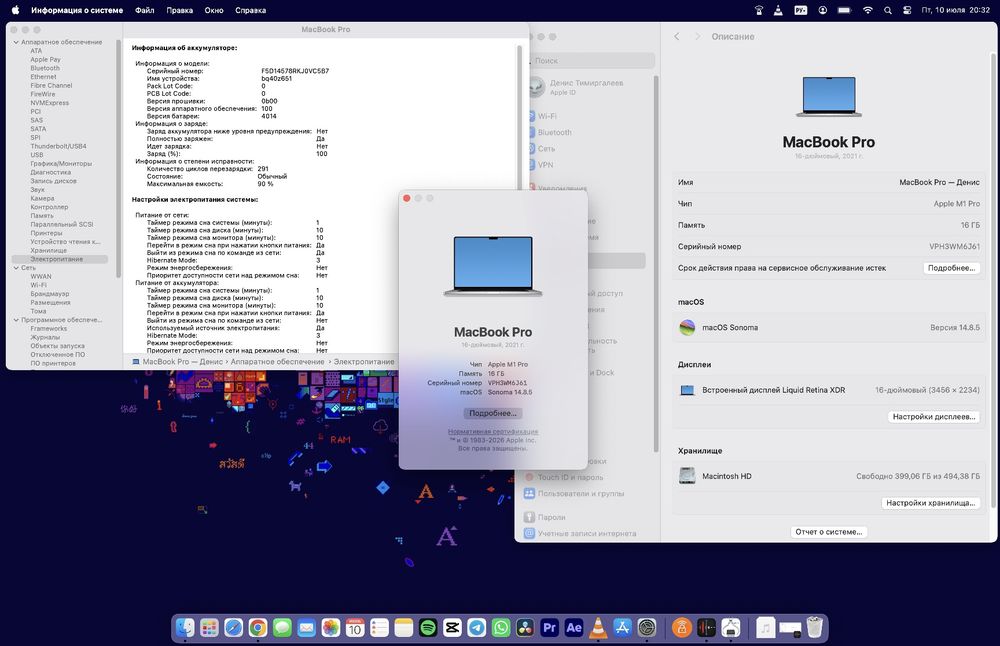
Task: Launch Safari from the Dock
Action: tap(233, 628)
